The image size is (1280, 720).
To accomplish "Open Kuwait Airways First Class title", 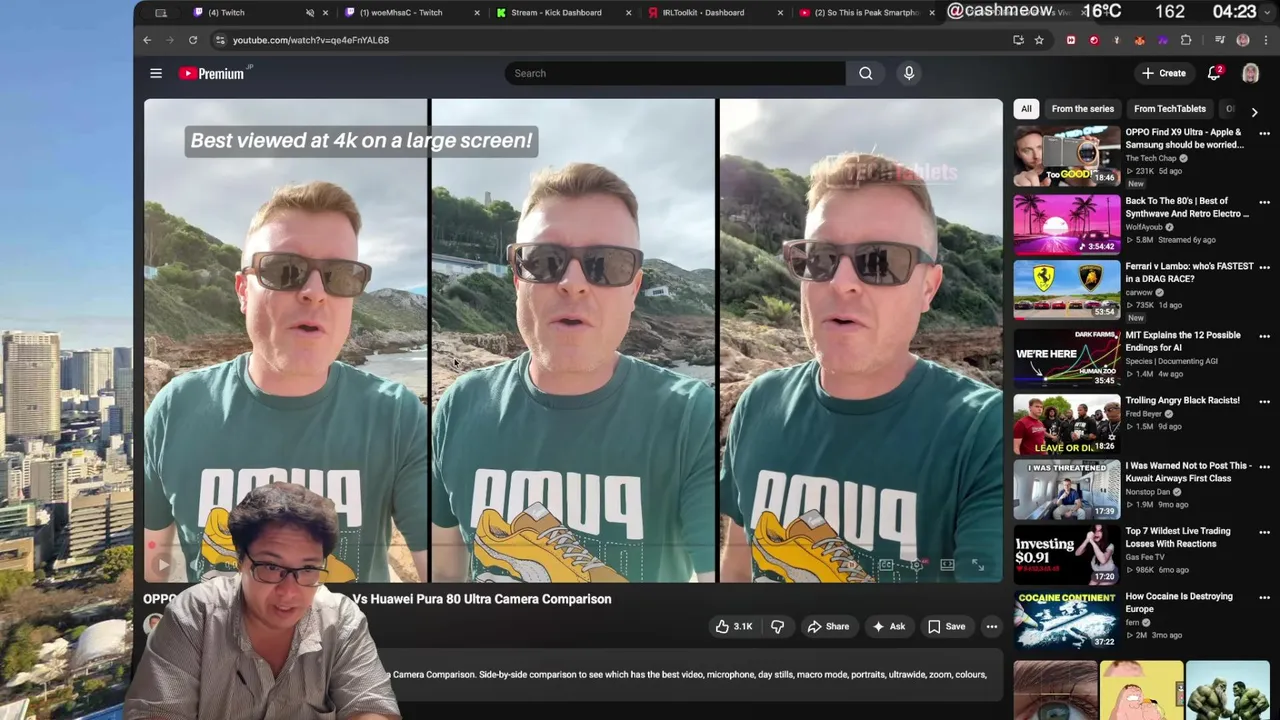I will [x=1188, y=472].
